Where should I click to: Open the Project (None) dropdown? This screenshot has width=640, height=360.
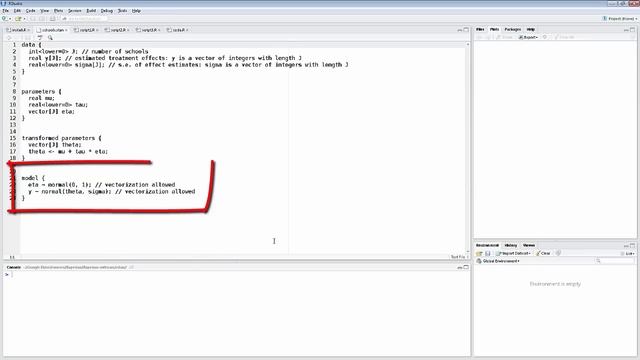(x=620, y=19)
